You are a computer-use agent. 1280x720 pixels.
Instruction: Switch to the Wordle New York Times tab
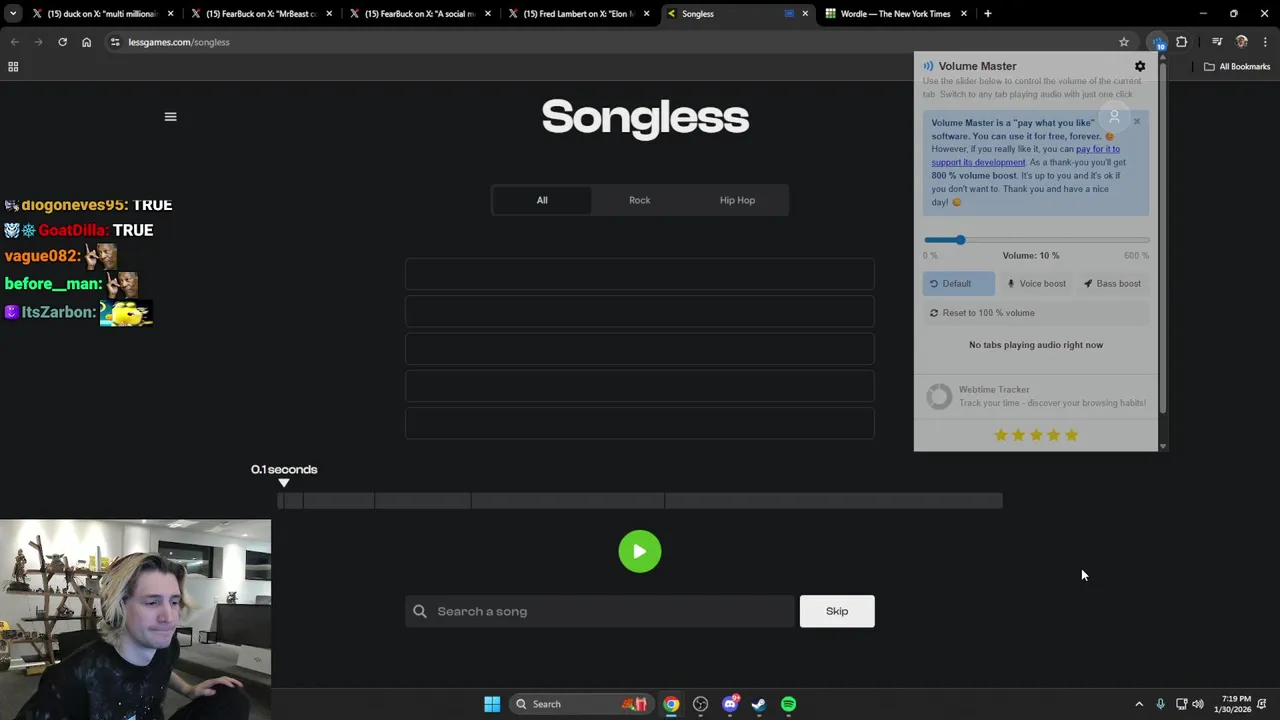pyautogui.click(x=895, y=14)
